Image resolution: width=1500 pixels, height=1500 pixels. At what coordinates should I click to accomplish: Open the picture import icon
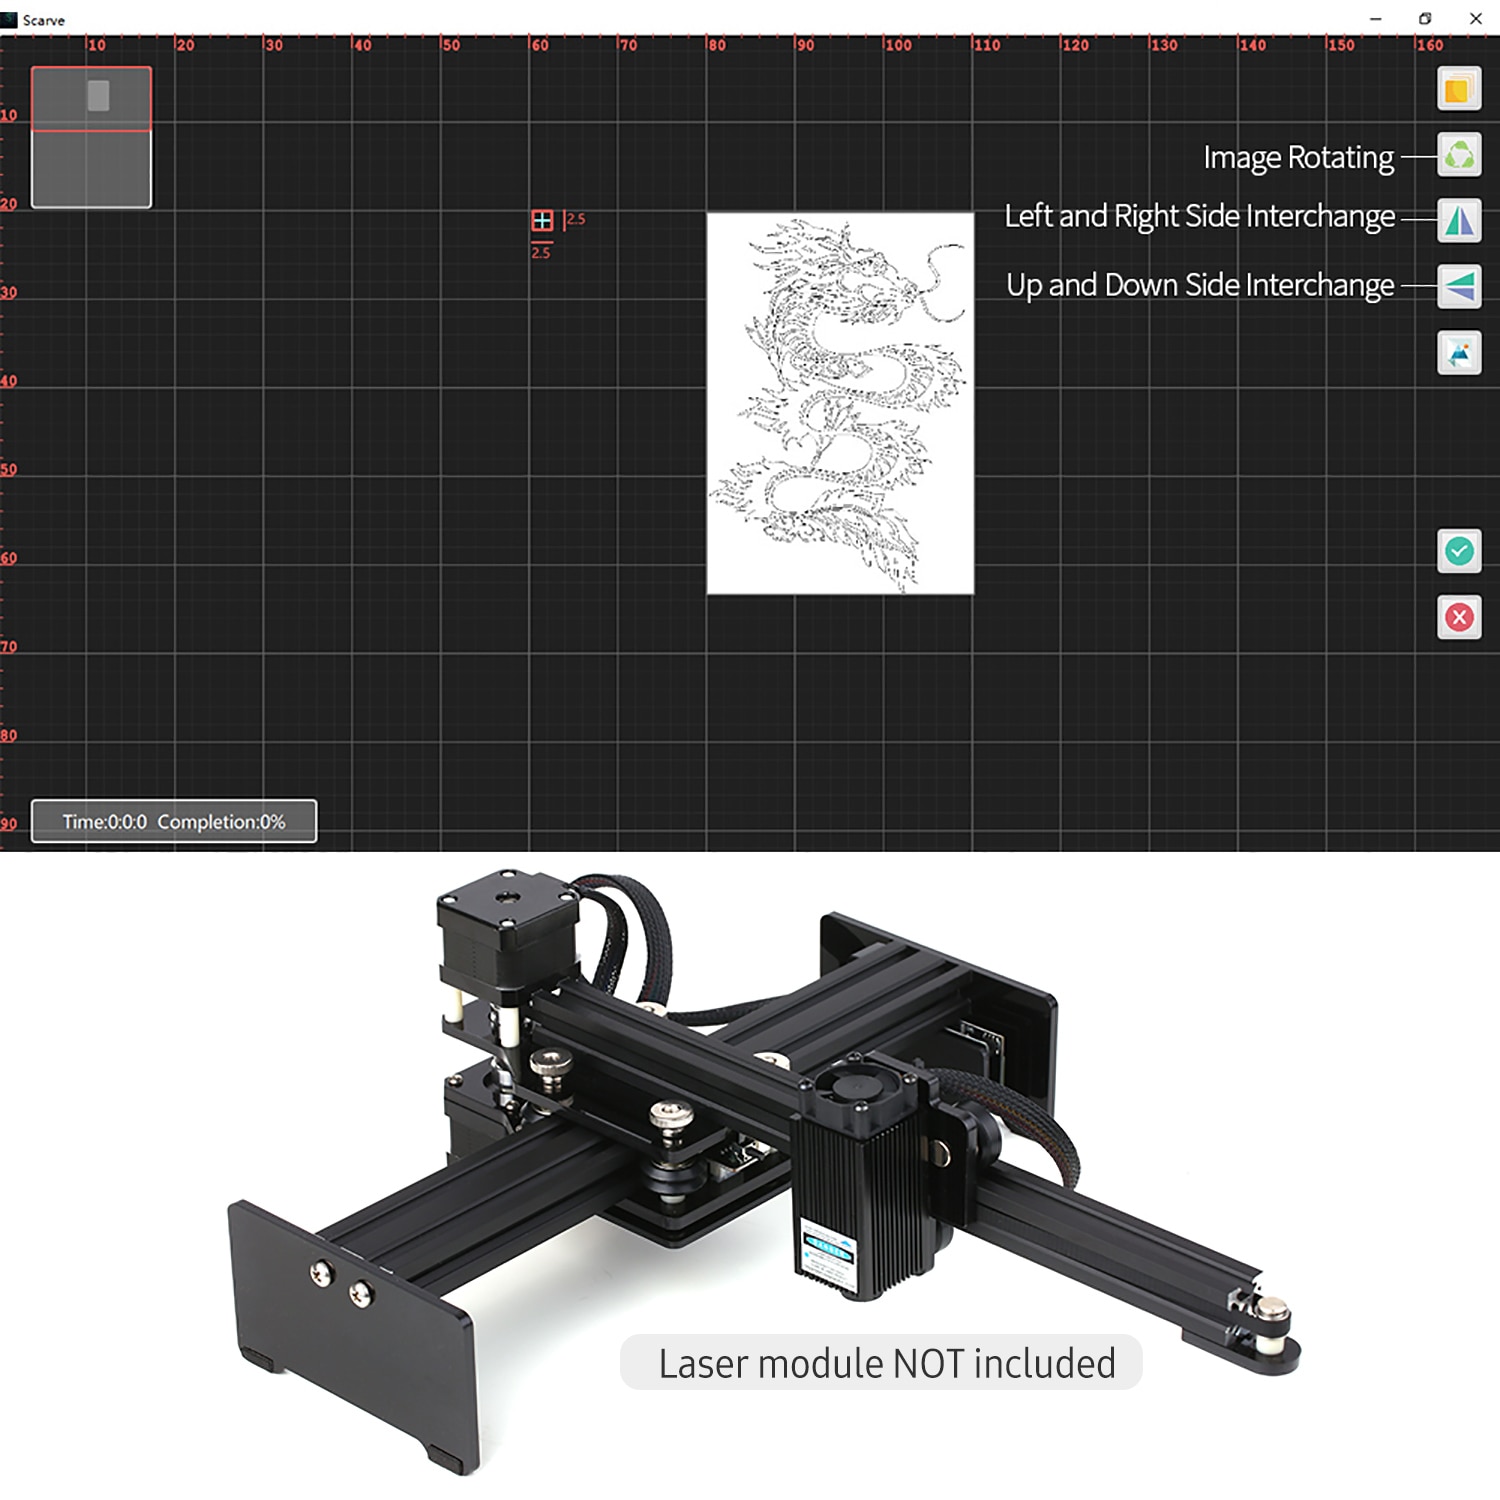[x=1459, y=353]
